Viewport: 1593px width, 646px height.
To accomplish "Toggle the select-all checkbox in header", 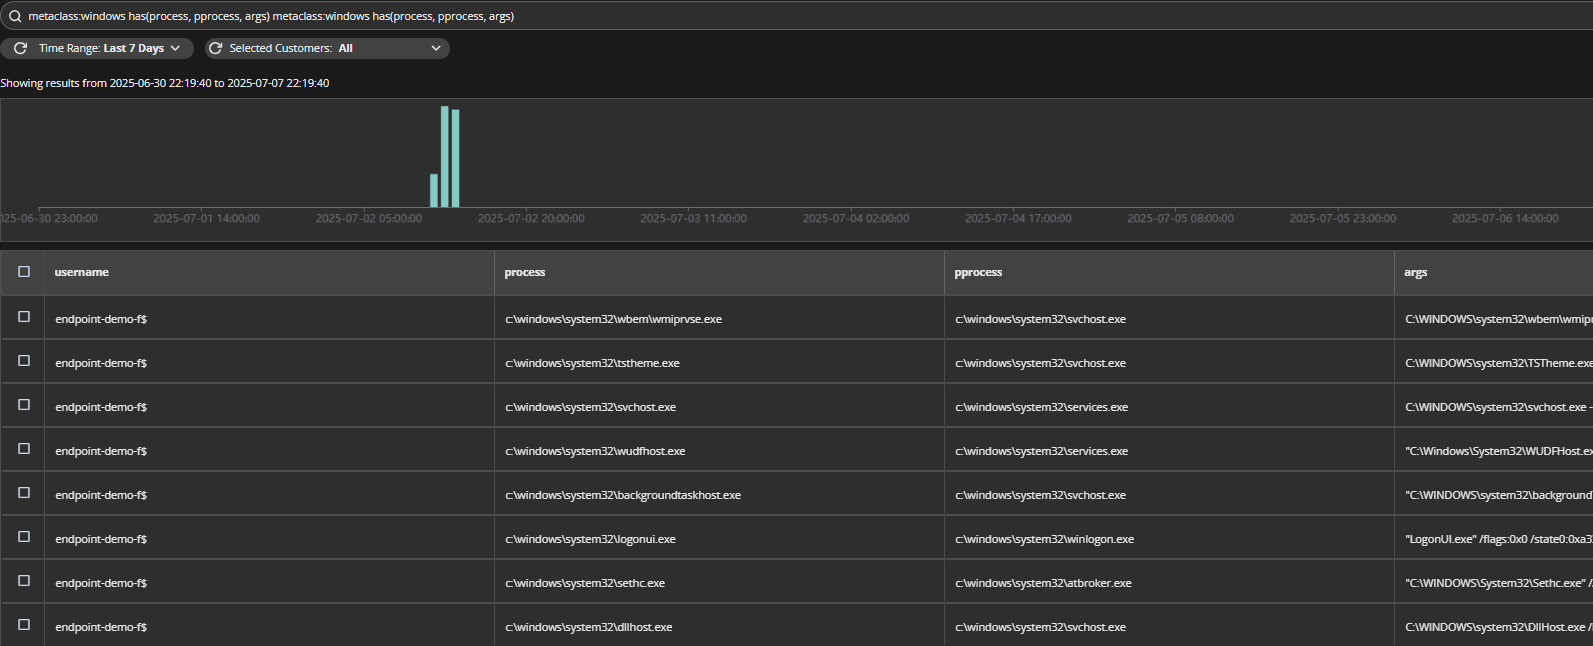I will 24,272.
